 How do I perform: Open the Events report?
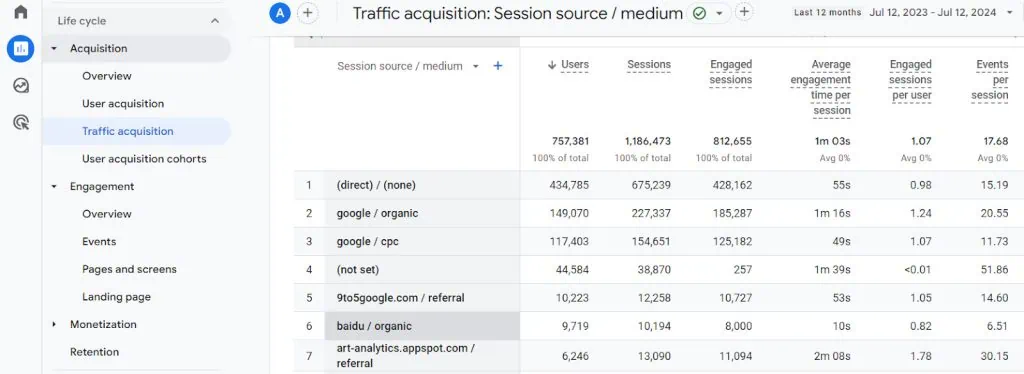[x=99, y=242]
